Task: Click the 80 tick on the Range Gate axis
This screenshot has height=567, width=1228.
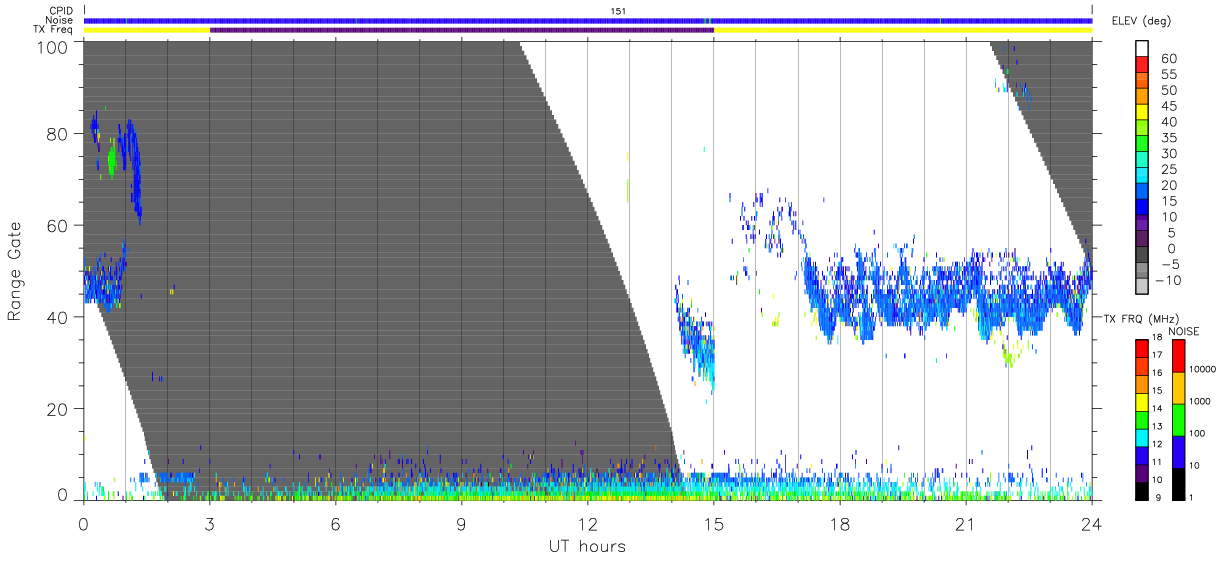Action: (x=59, y=134)
